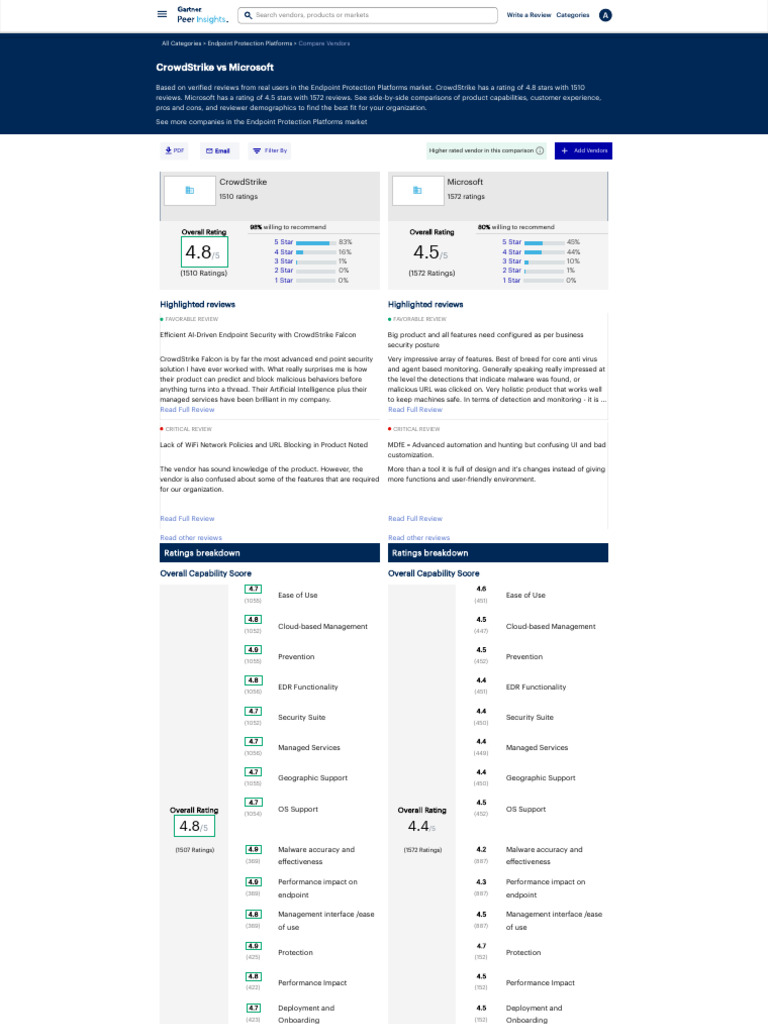Click the user avatar icon
Viewport: 768px width, 1024px height.
click(605, 15)
